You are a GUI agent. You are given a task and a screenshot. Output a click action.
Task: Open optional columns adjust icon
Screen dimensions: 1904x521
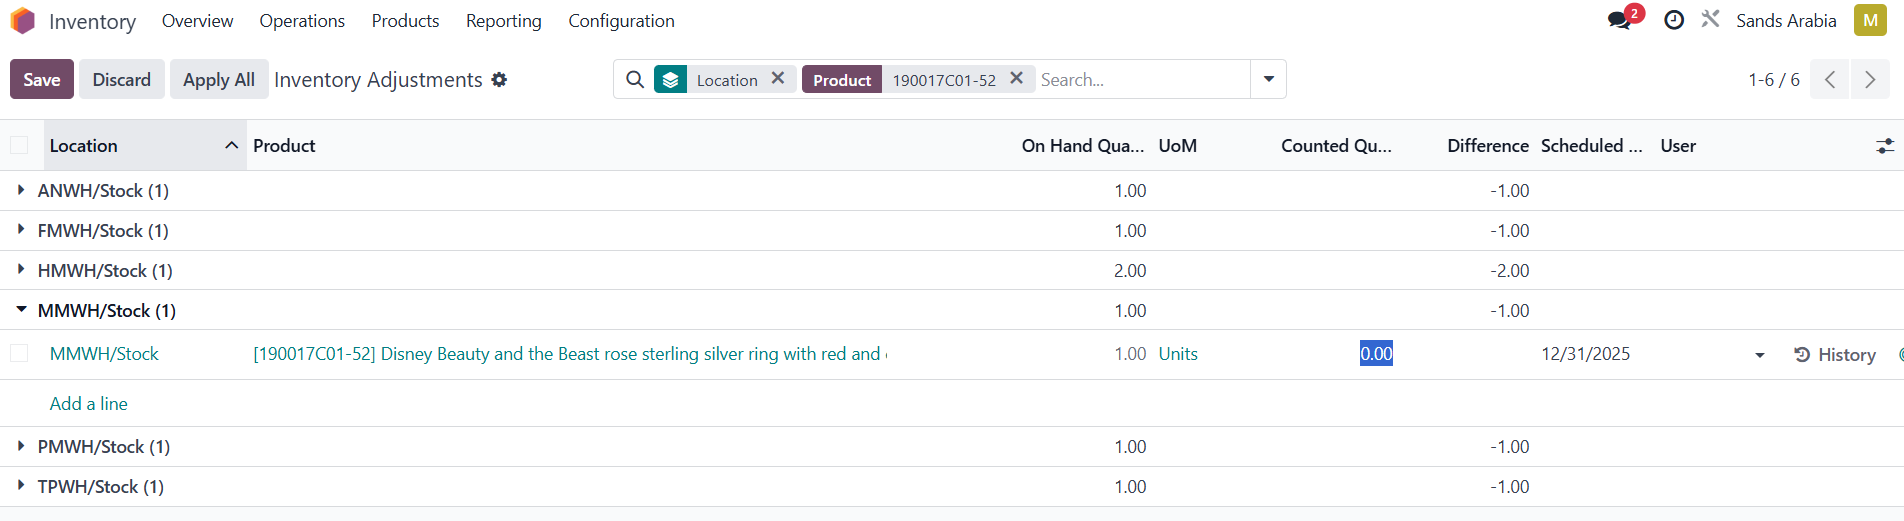[1885, 146]
